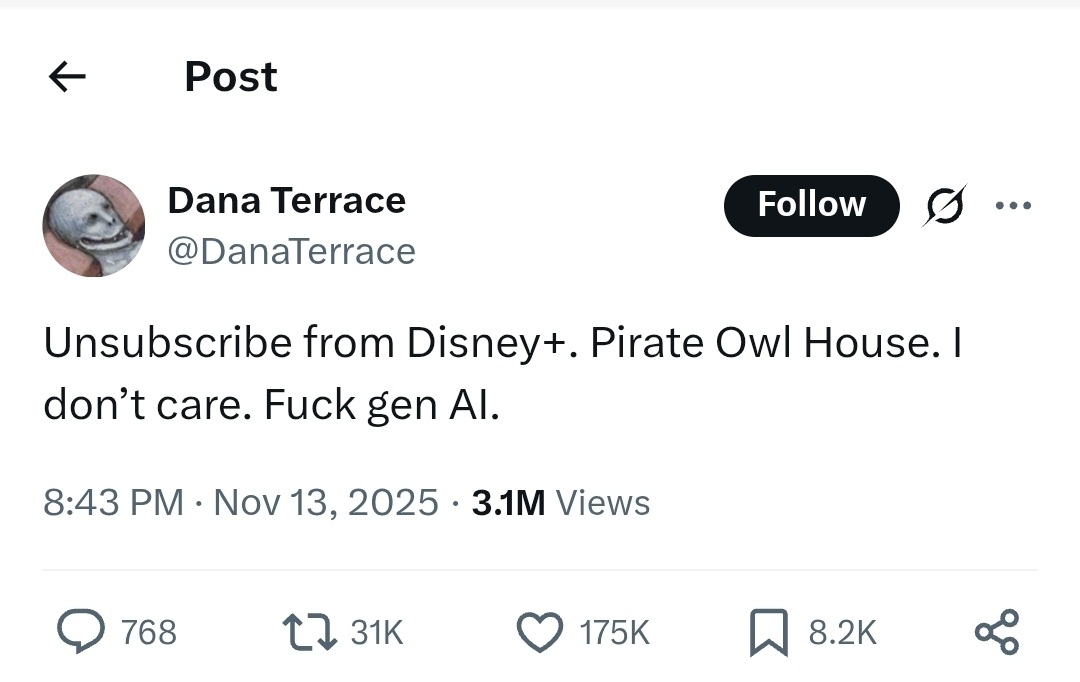This screenshot has height=682, width=1080.
Task: Open the 3.1M Views analytics
Action: coord(561,502)
